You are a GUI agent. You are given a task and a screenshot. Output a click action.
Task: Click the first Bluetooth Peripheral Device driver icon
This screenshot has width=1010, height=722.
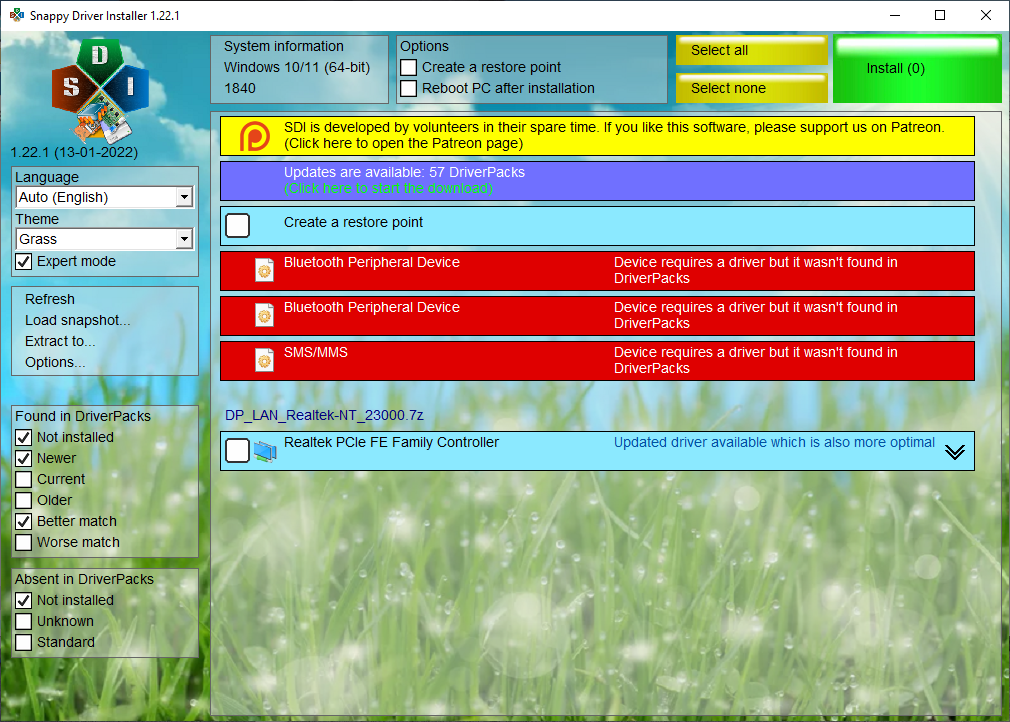pyautogui.click(x=264, y=271)
